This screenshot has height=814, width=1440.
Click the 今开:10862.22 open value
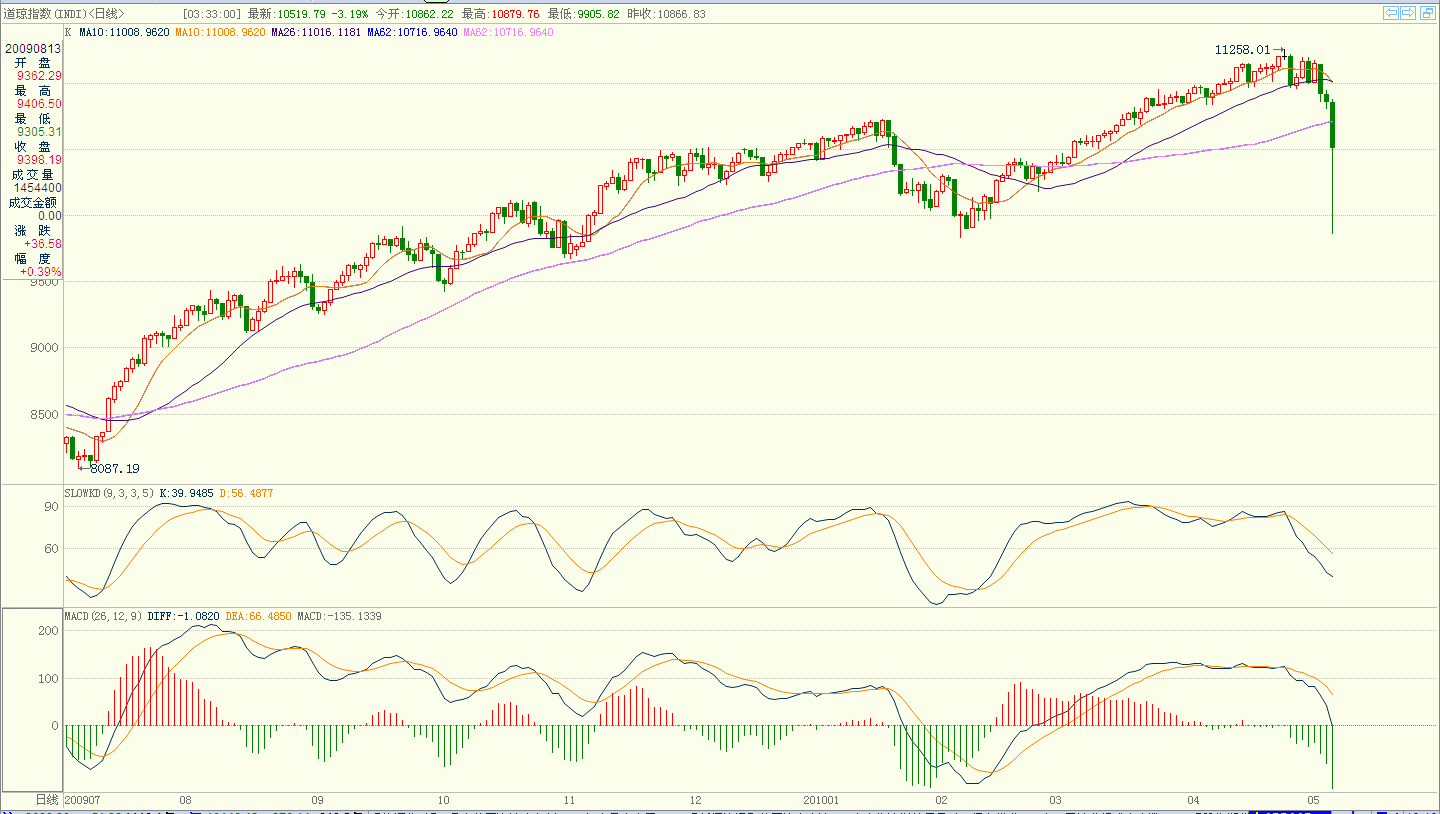tap(414, 14)
